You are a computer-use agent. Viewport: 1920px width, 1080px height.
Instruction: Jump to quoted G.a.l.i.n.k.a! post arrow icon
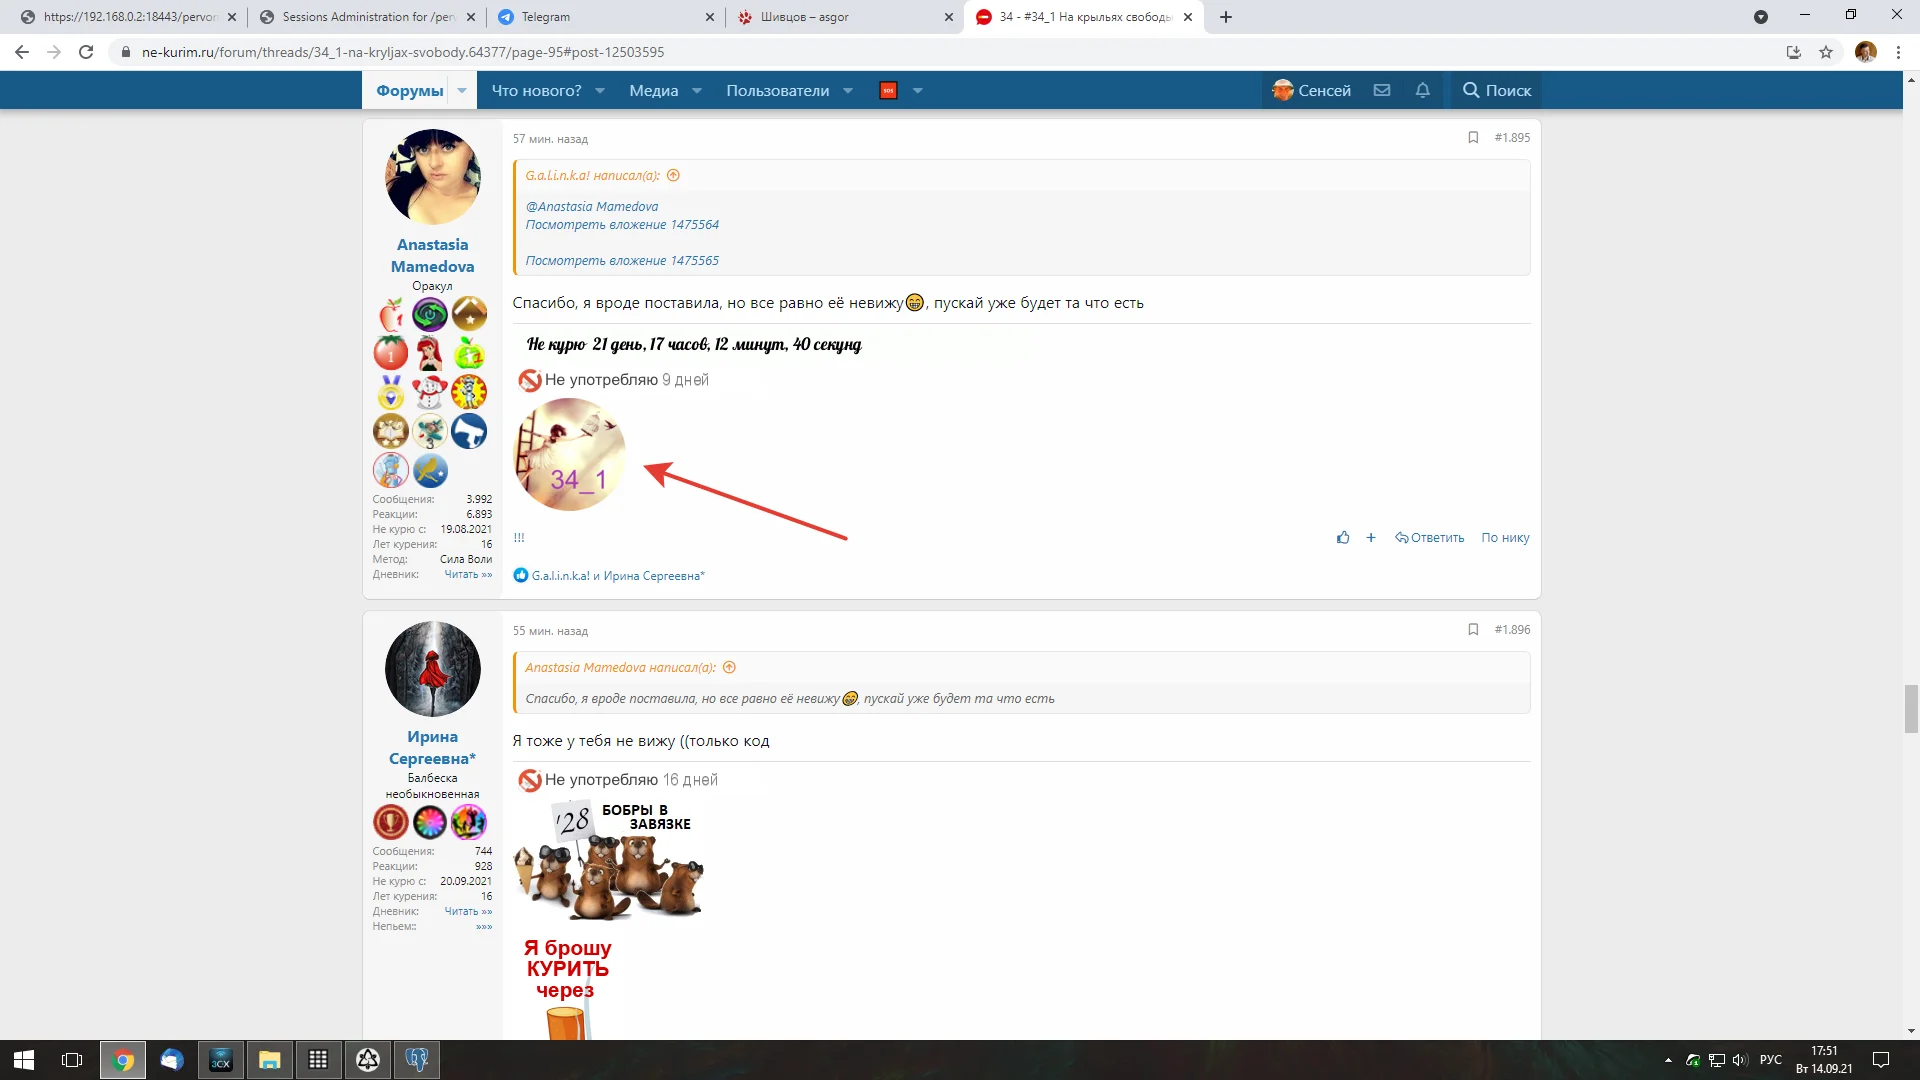(x=673, y=176)
